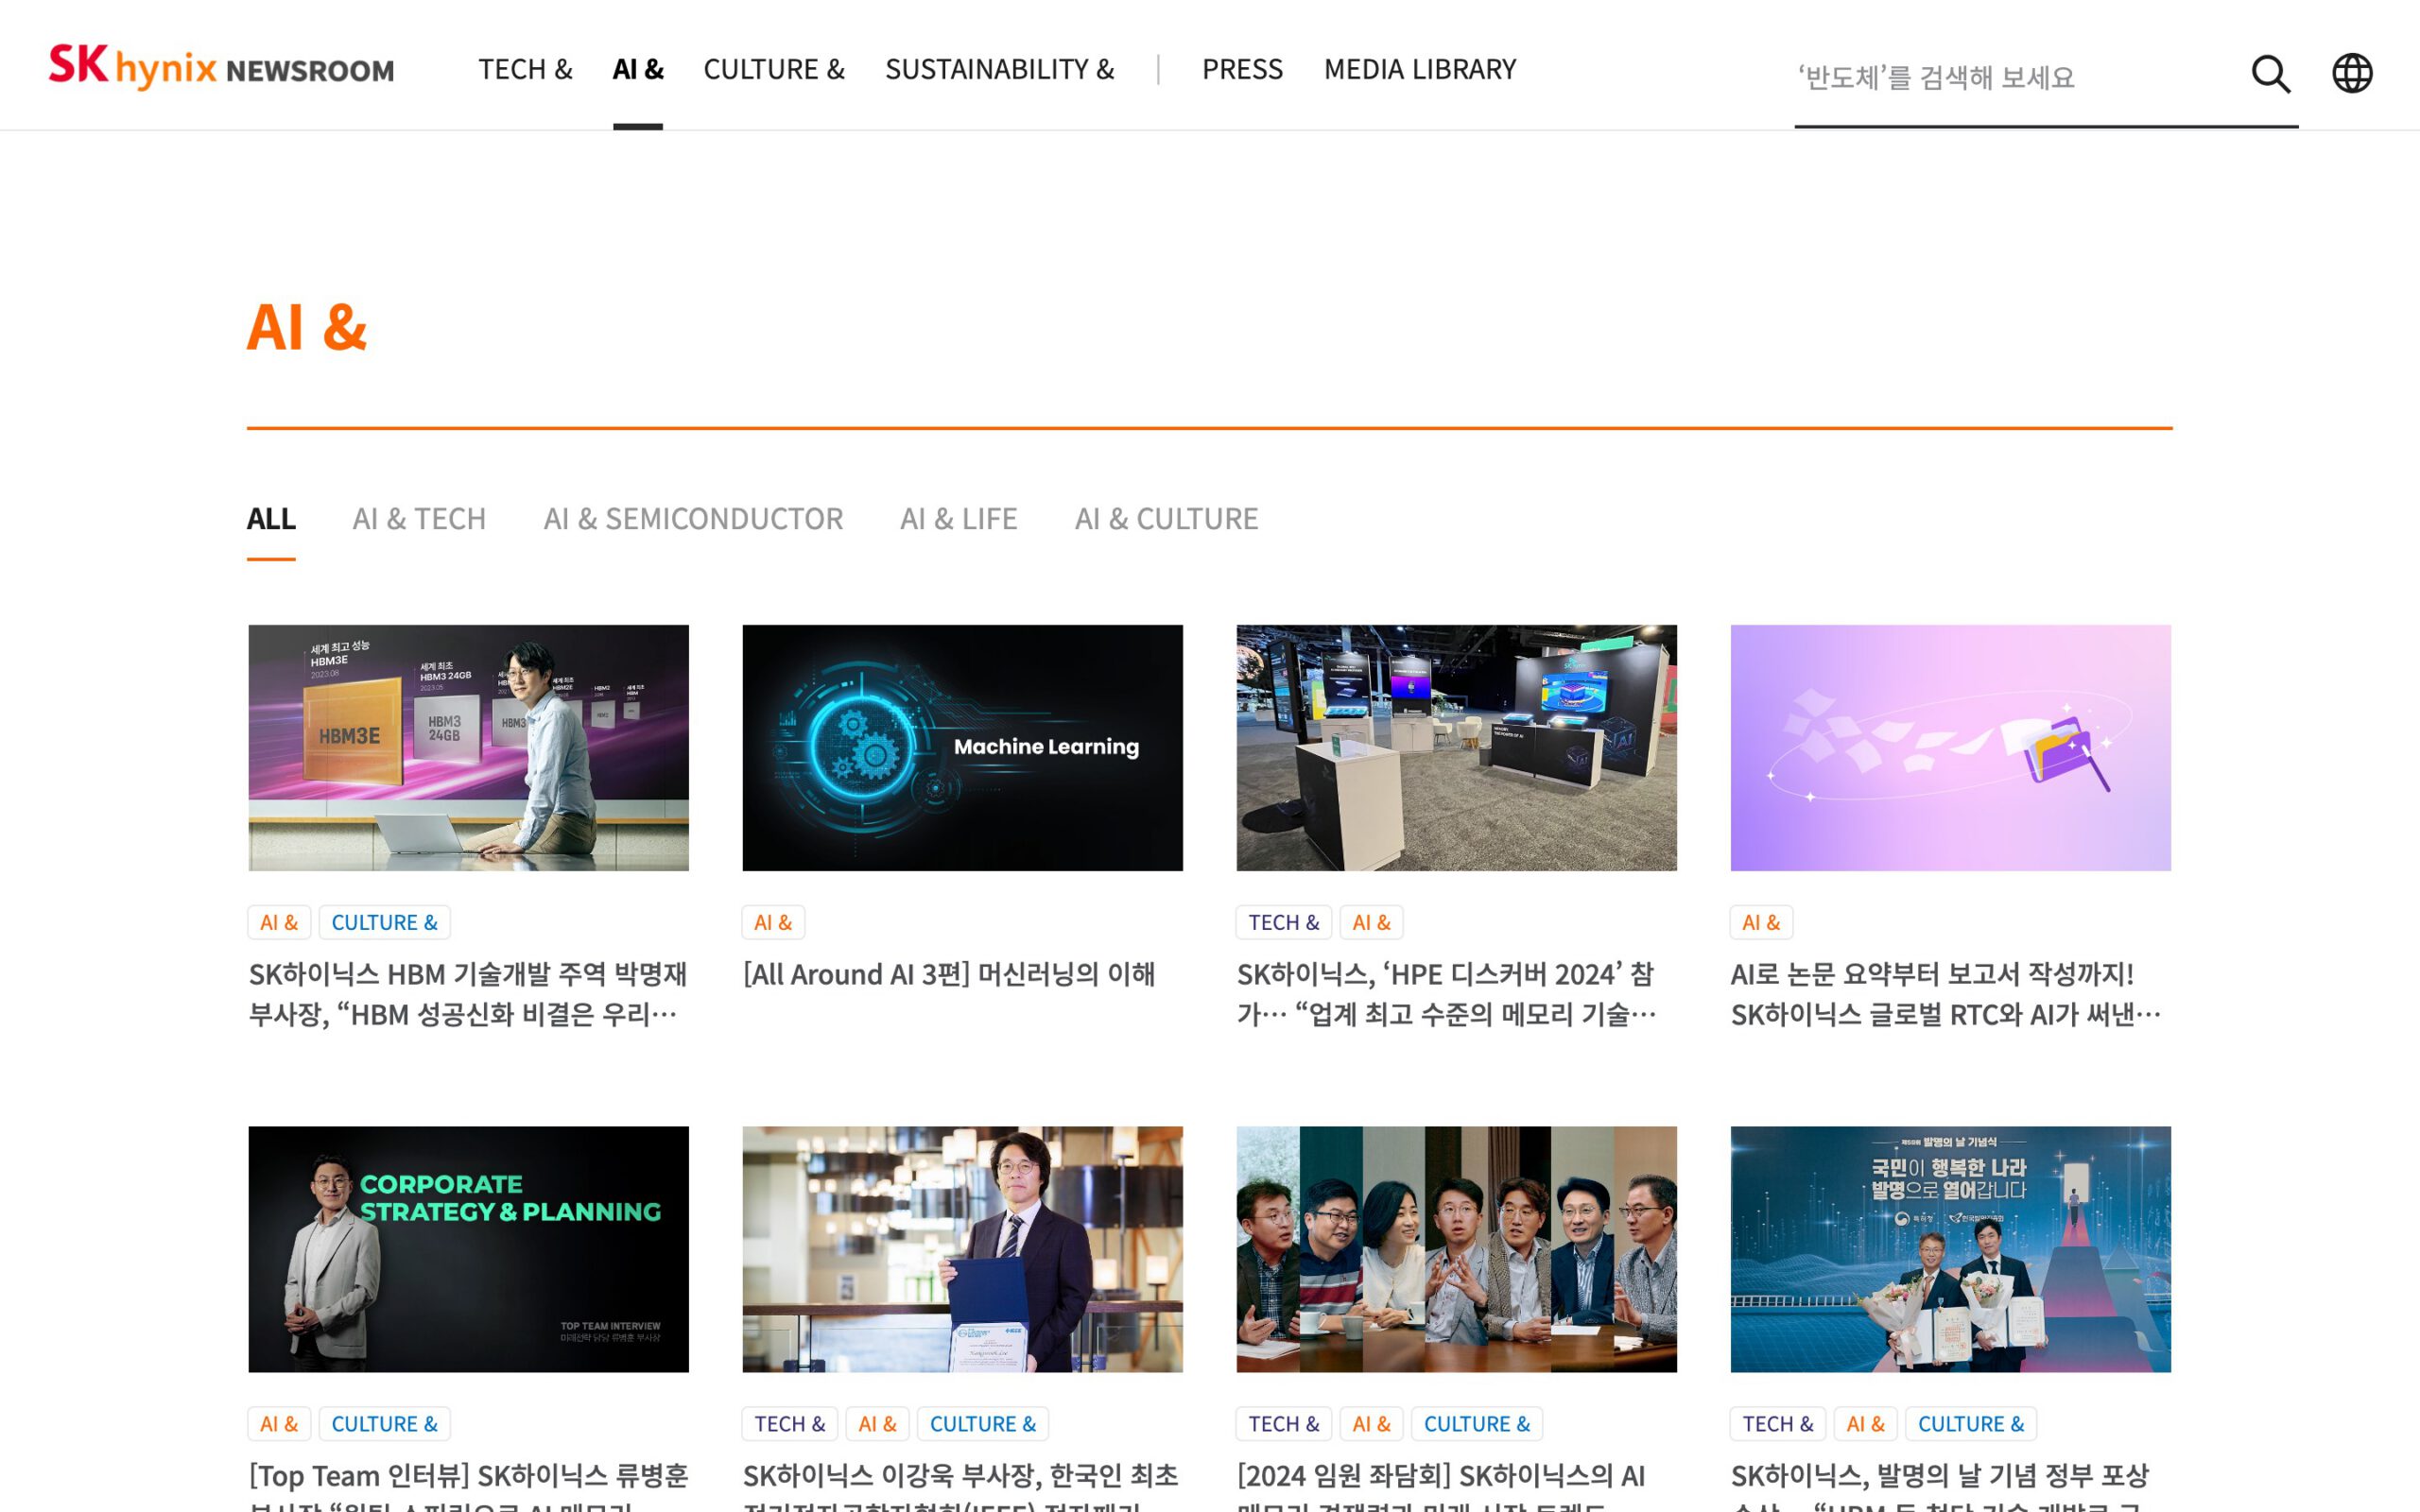Image resolution: width=2420 pixels, height=1512 pixels.
Task: Switch to the AI & LIFE tab
Action: [958, 519]
